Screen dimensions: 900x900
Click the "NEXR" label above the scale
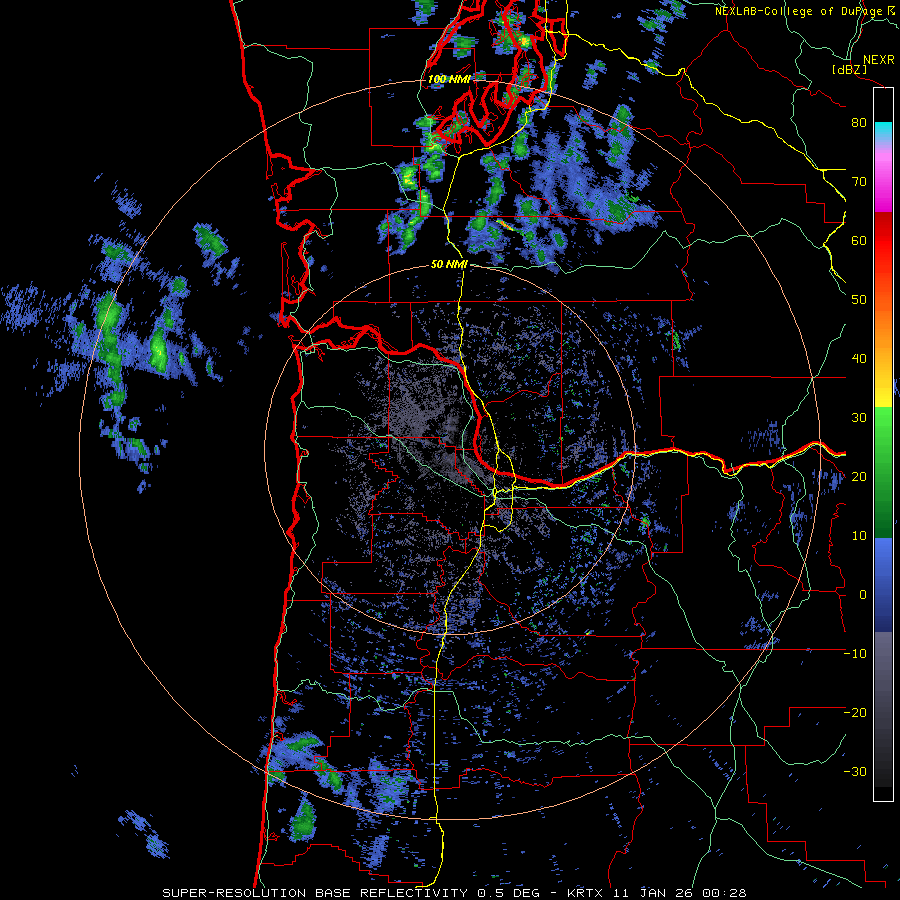pyautogui.click(x=878, y=60)
